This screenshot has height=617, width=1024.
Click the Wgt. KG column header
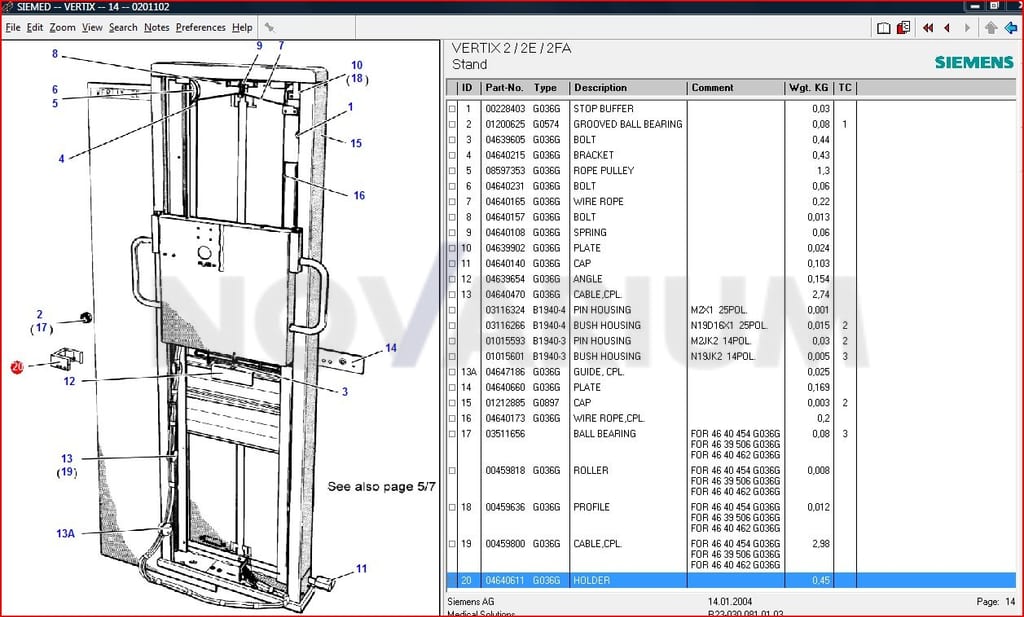tap(808, 87)
